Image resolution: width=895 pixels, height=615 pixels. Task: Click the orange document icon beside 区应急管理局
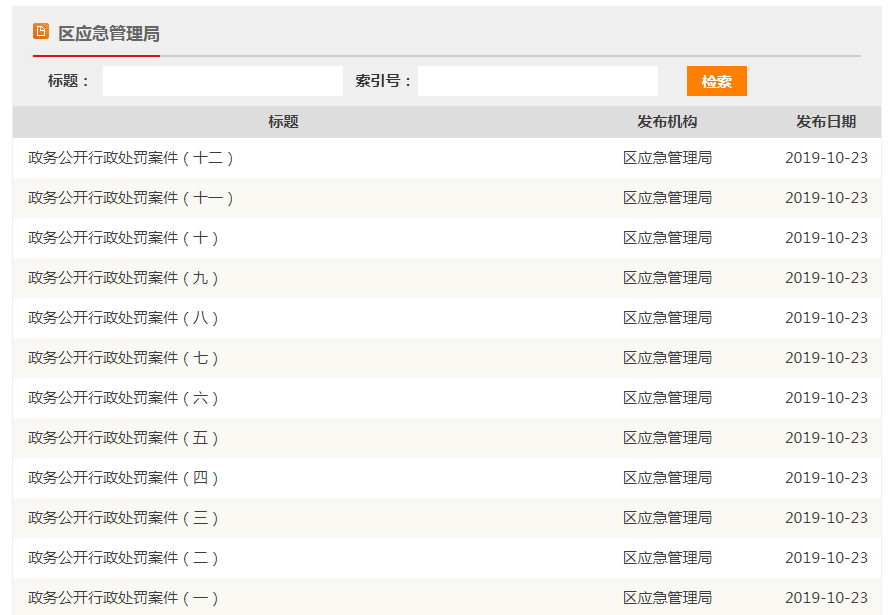(x=41, y=31)
